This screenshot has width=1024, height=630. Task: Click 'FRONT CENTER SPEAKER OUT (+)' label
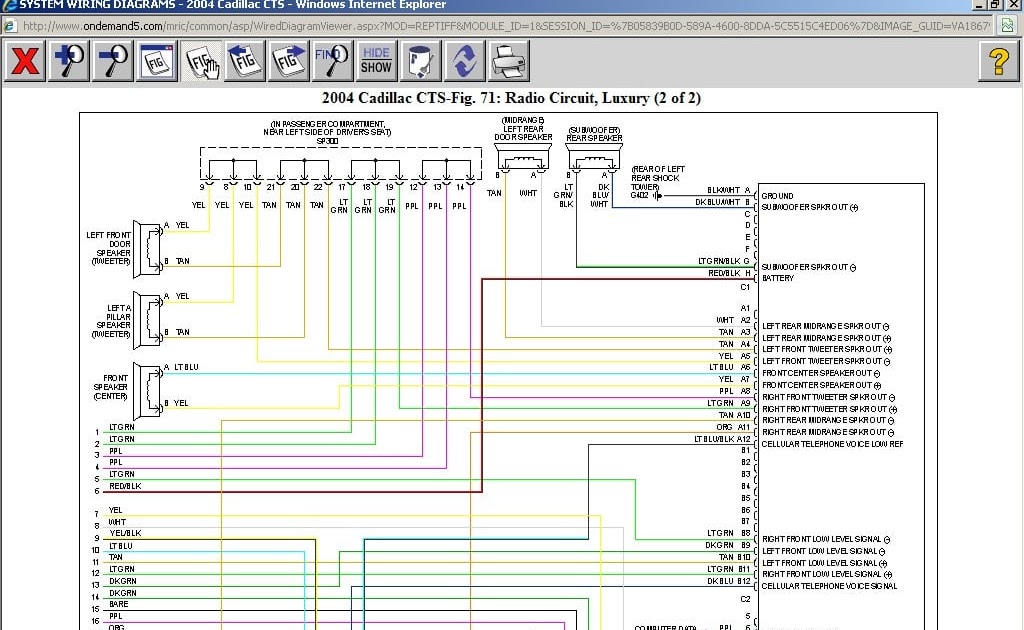pyautogui.click(x=822, y=385)
